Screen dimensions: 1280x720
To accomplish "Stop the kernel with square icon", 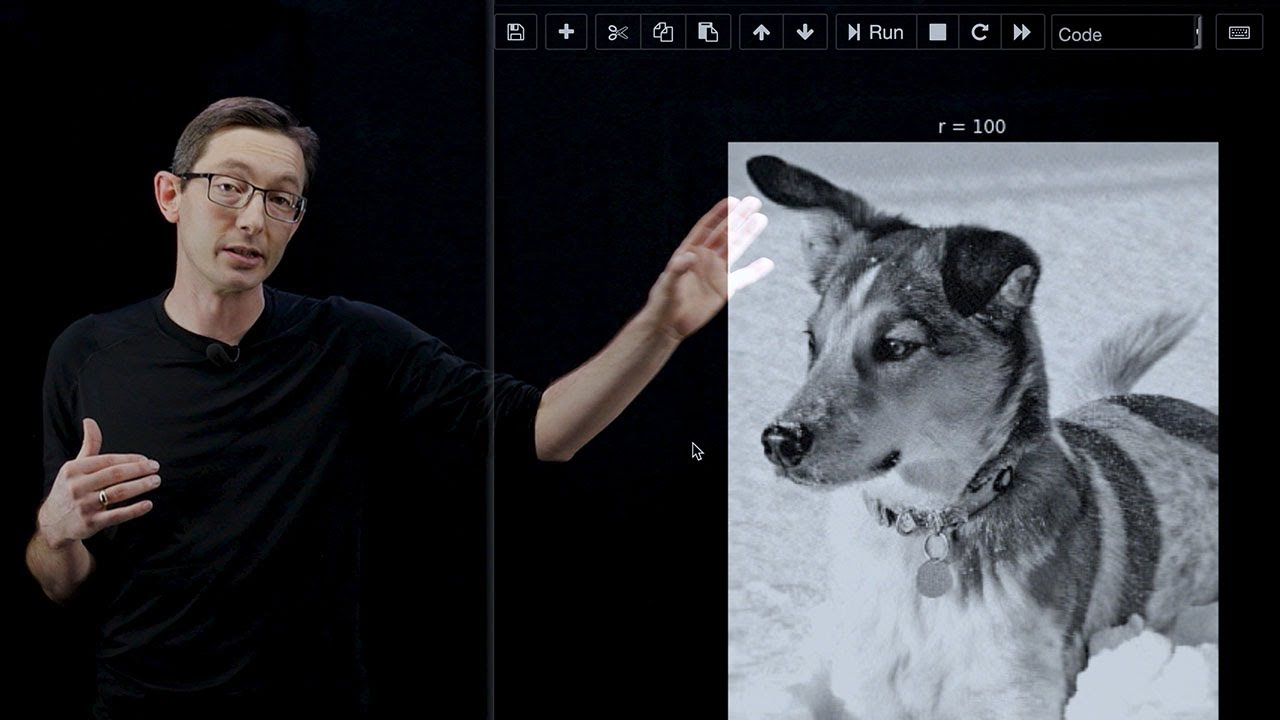I will pyautogui.click(x=937, y=32).
